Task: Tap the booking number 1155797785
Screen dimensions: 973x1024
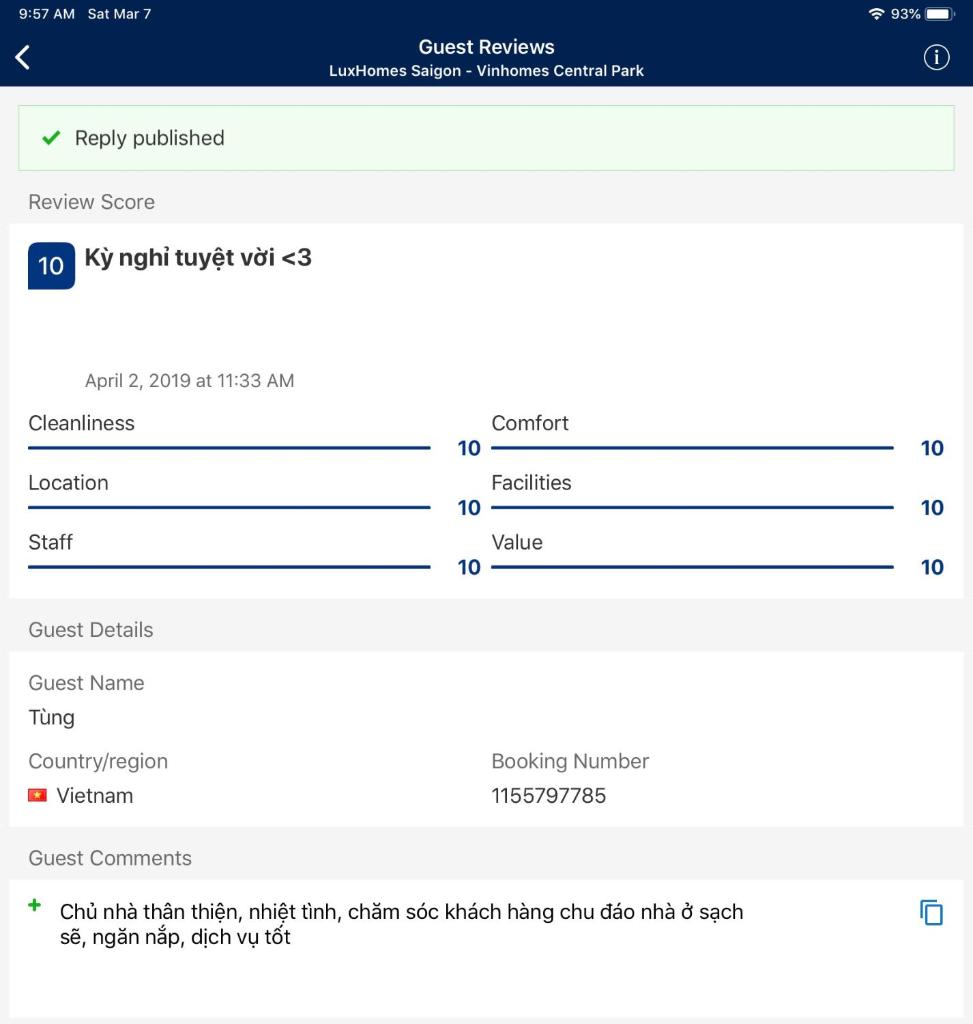Action: coord(549,795)
